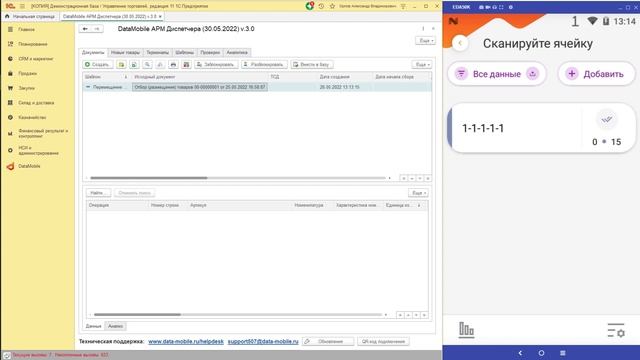
Task: Open Еще dropdown in documents toolbar
Action: pos(422,64)
